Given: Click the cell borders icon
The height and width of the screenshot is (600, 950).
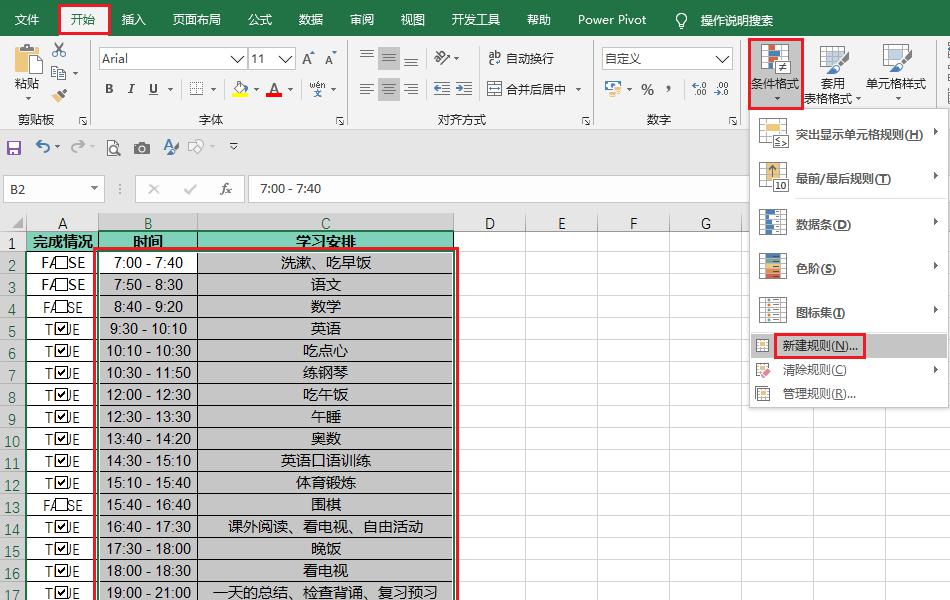Looking at the screenshot, I should 196,89.
